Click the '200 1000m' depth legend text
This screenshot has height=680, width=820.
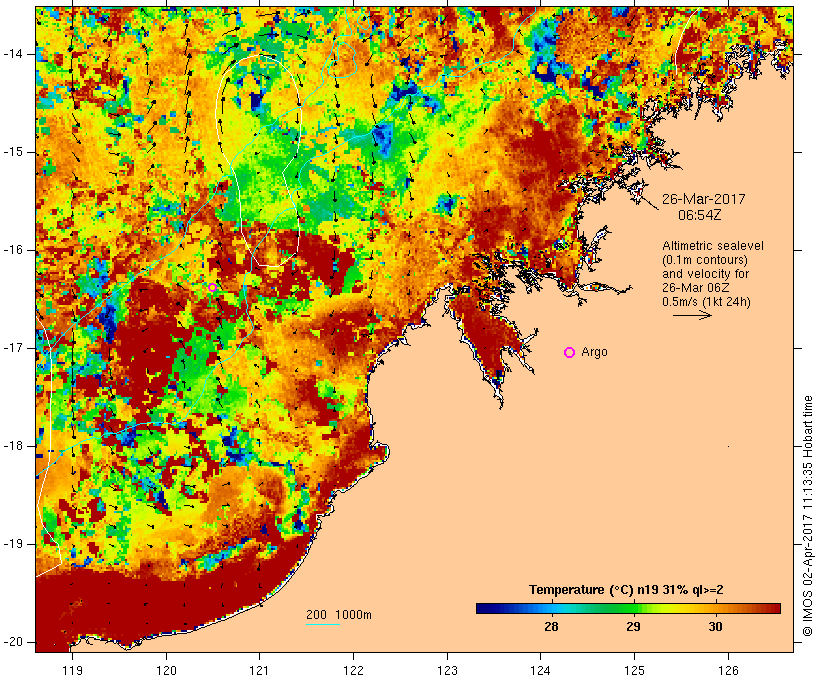point(339,615)
